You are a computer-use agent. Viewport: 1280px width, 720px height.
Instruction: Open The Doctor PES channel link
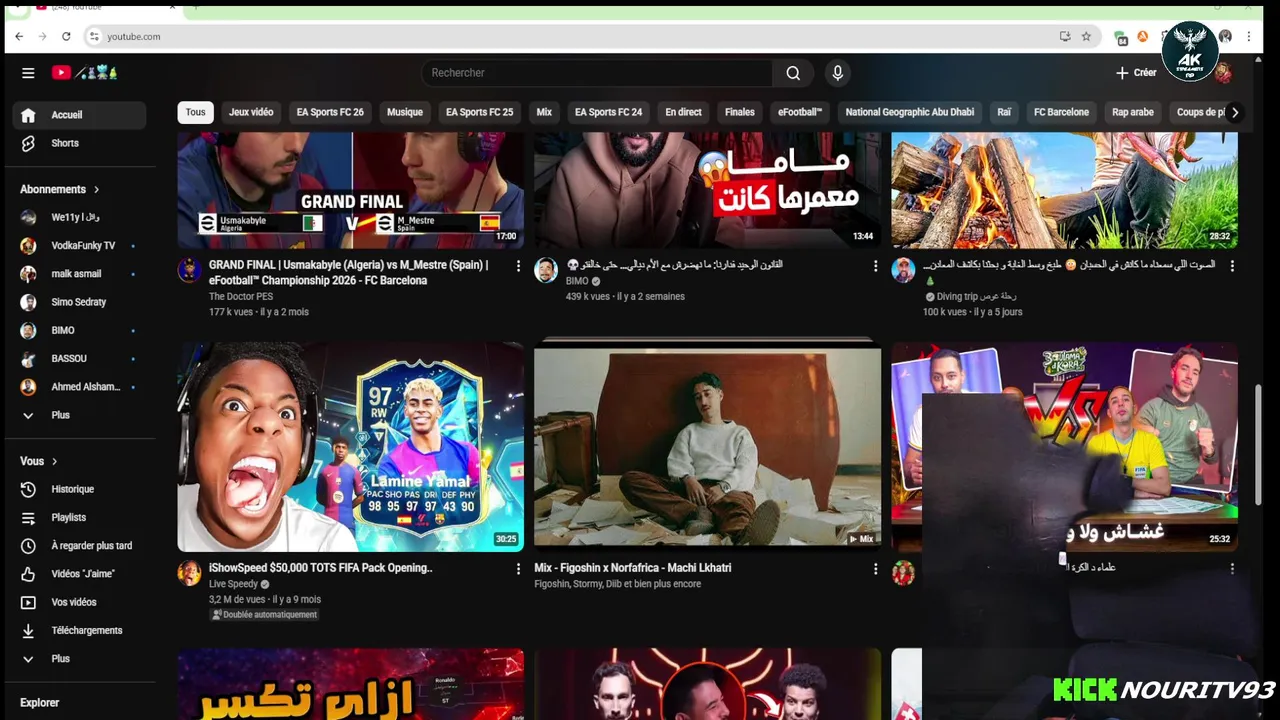(x=241, y=297)
